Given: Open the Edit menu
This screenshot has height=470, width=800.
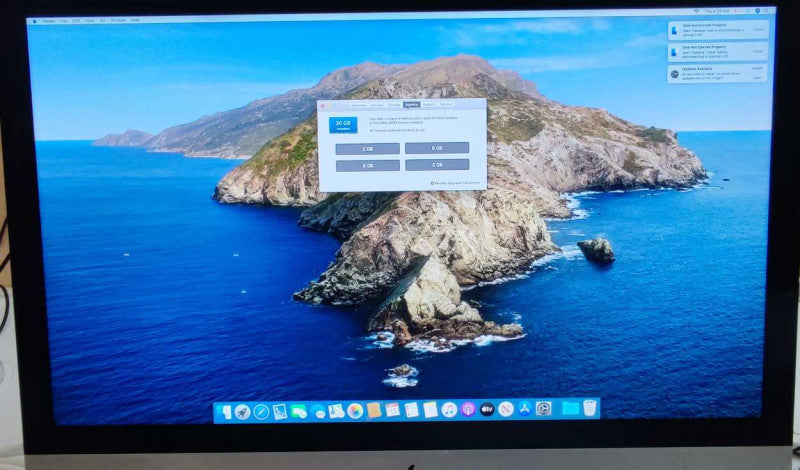Looking at the screenshot, I should 76,21.
